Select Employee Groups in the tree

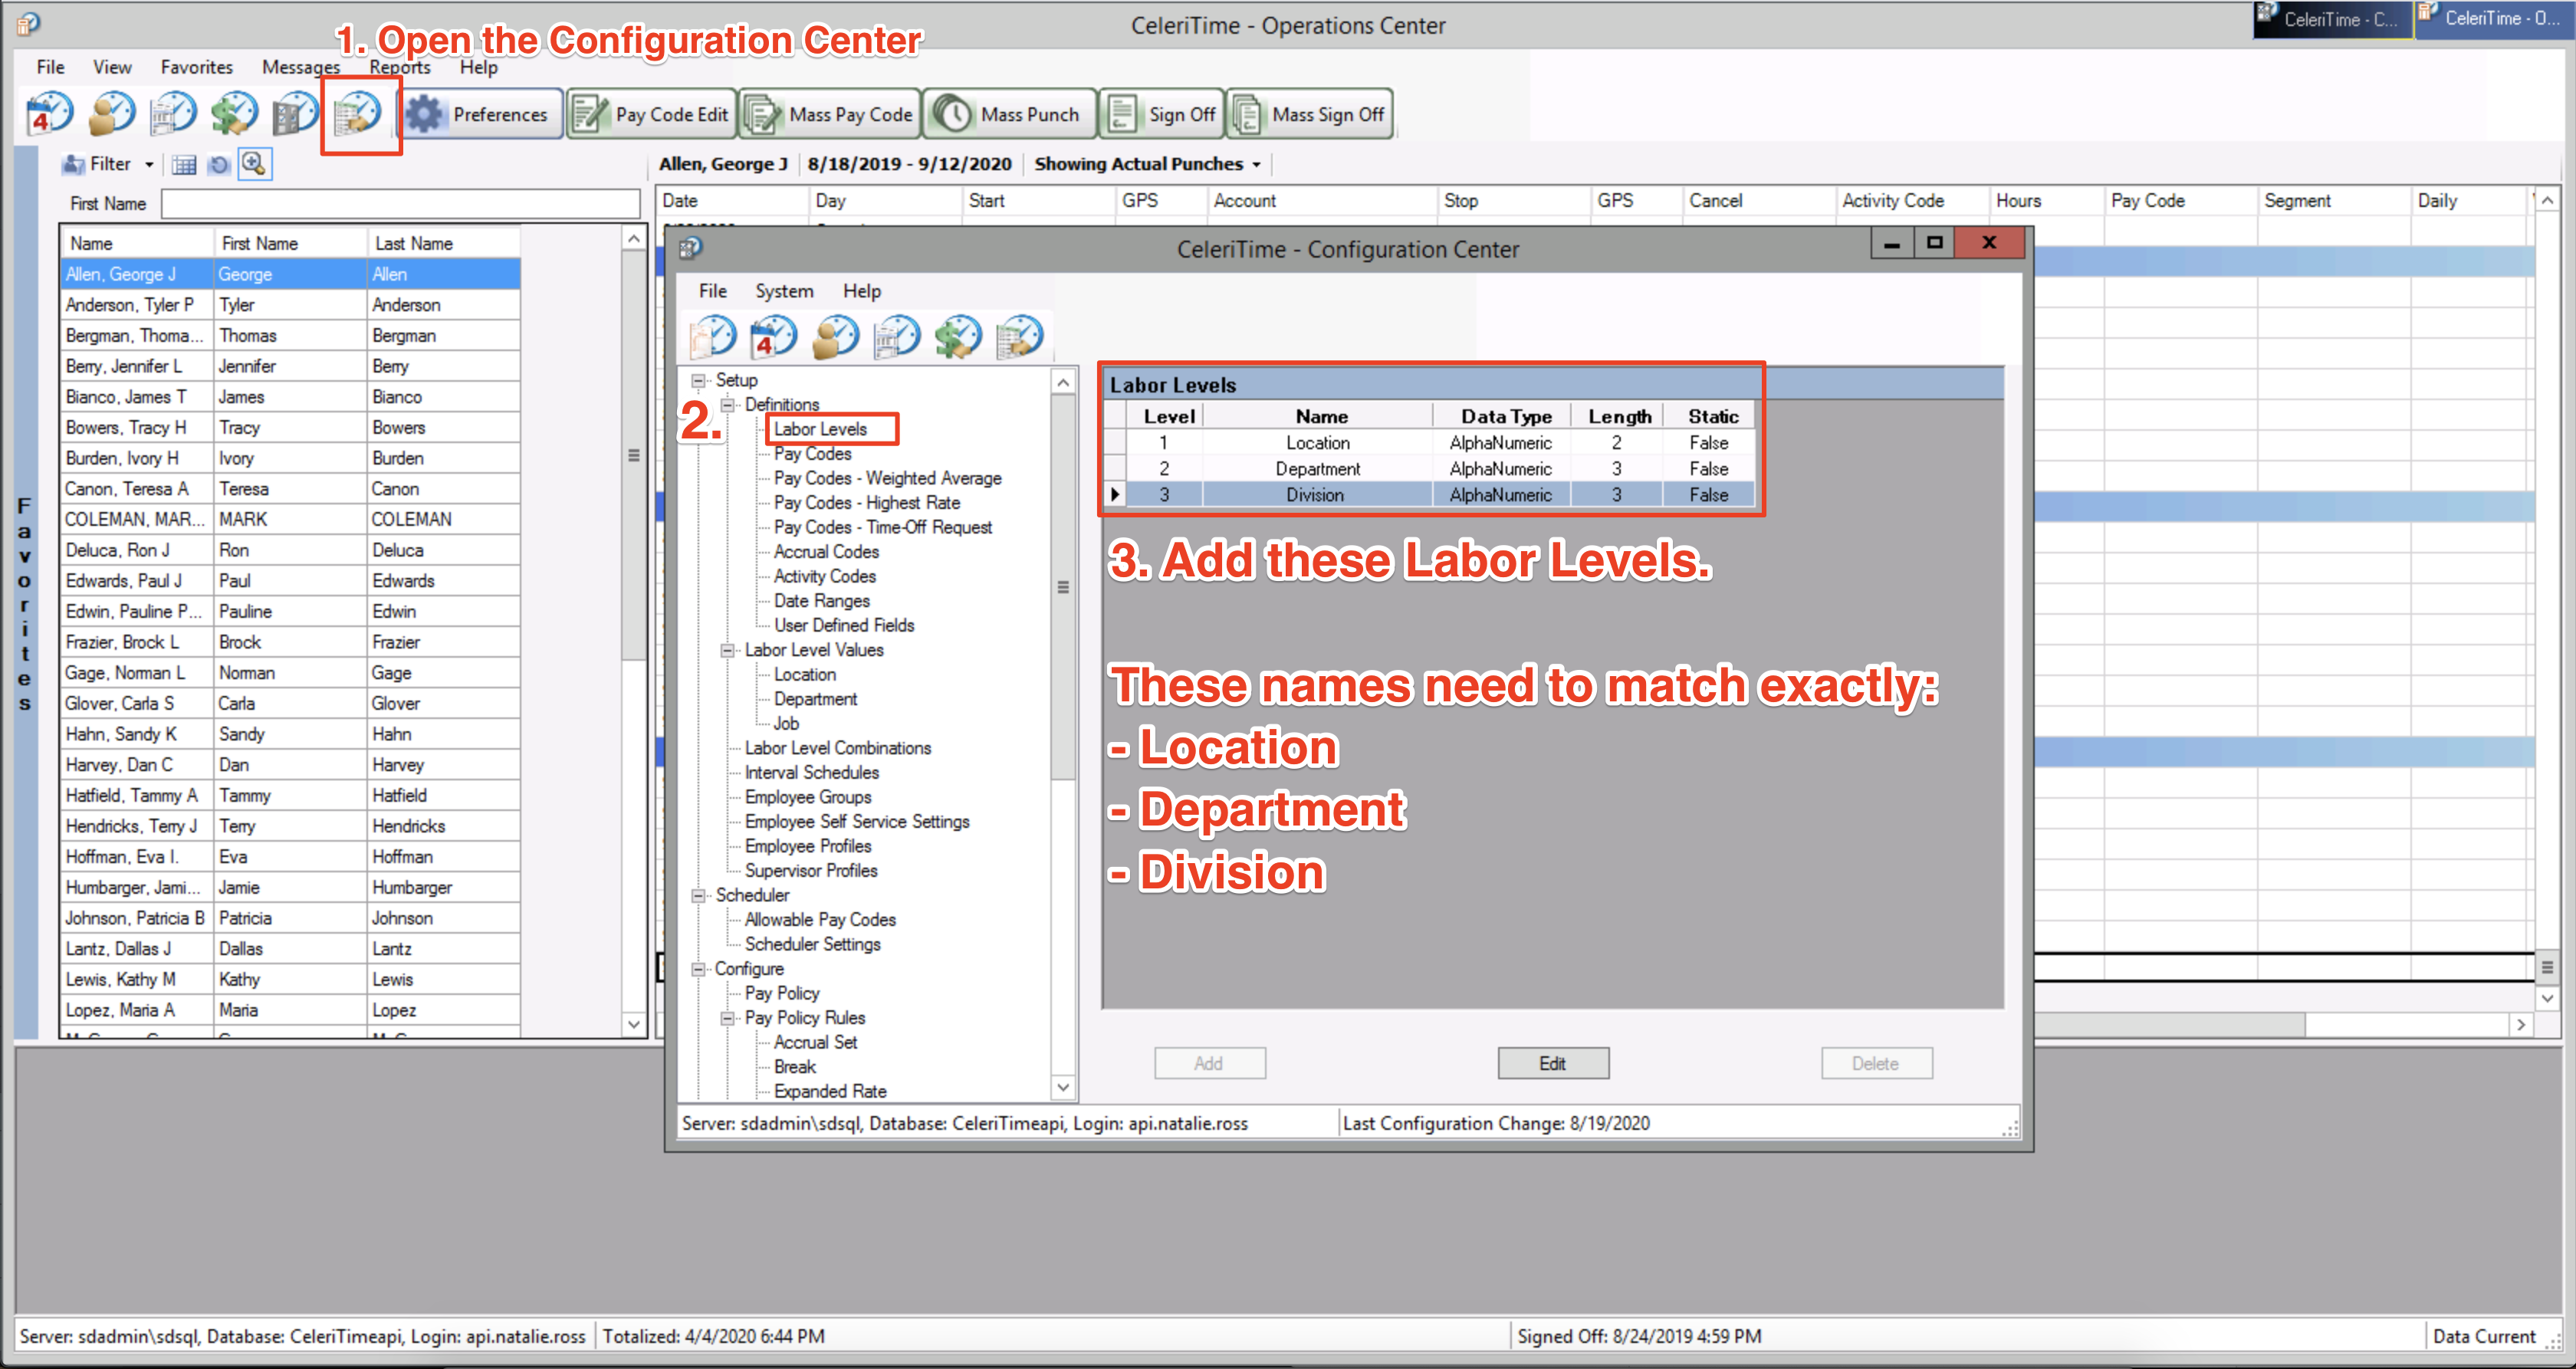click(808, 797)
